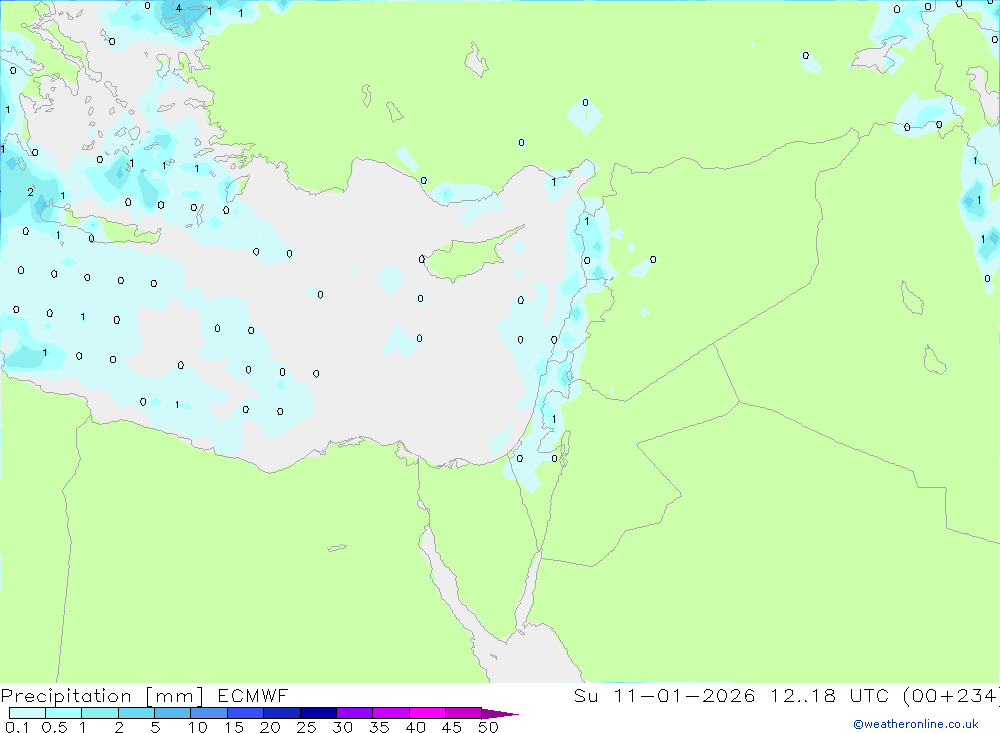Screen dimensions: 1000x733
Task: Click the '12..18 UTC' time range text
Action: point(830,695)
